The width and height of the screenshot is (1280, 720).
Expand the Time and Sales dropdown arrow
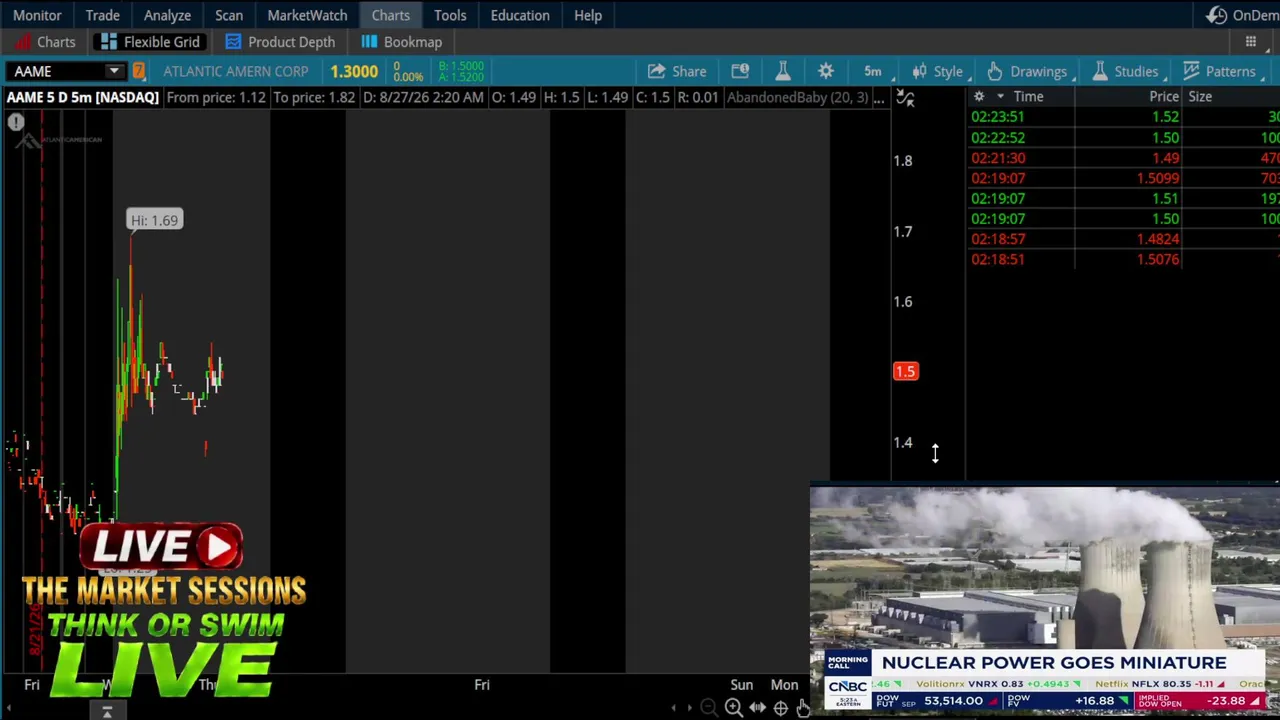tap(999, 97)
